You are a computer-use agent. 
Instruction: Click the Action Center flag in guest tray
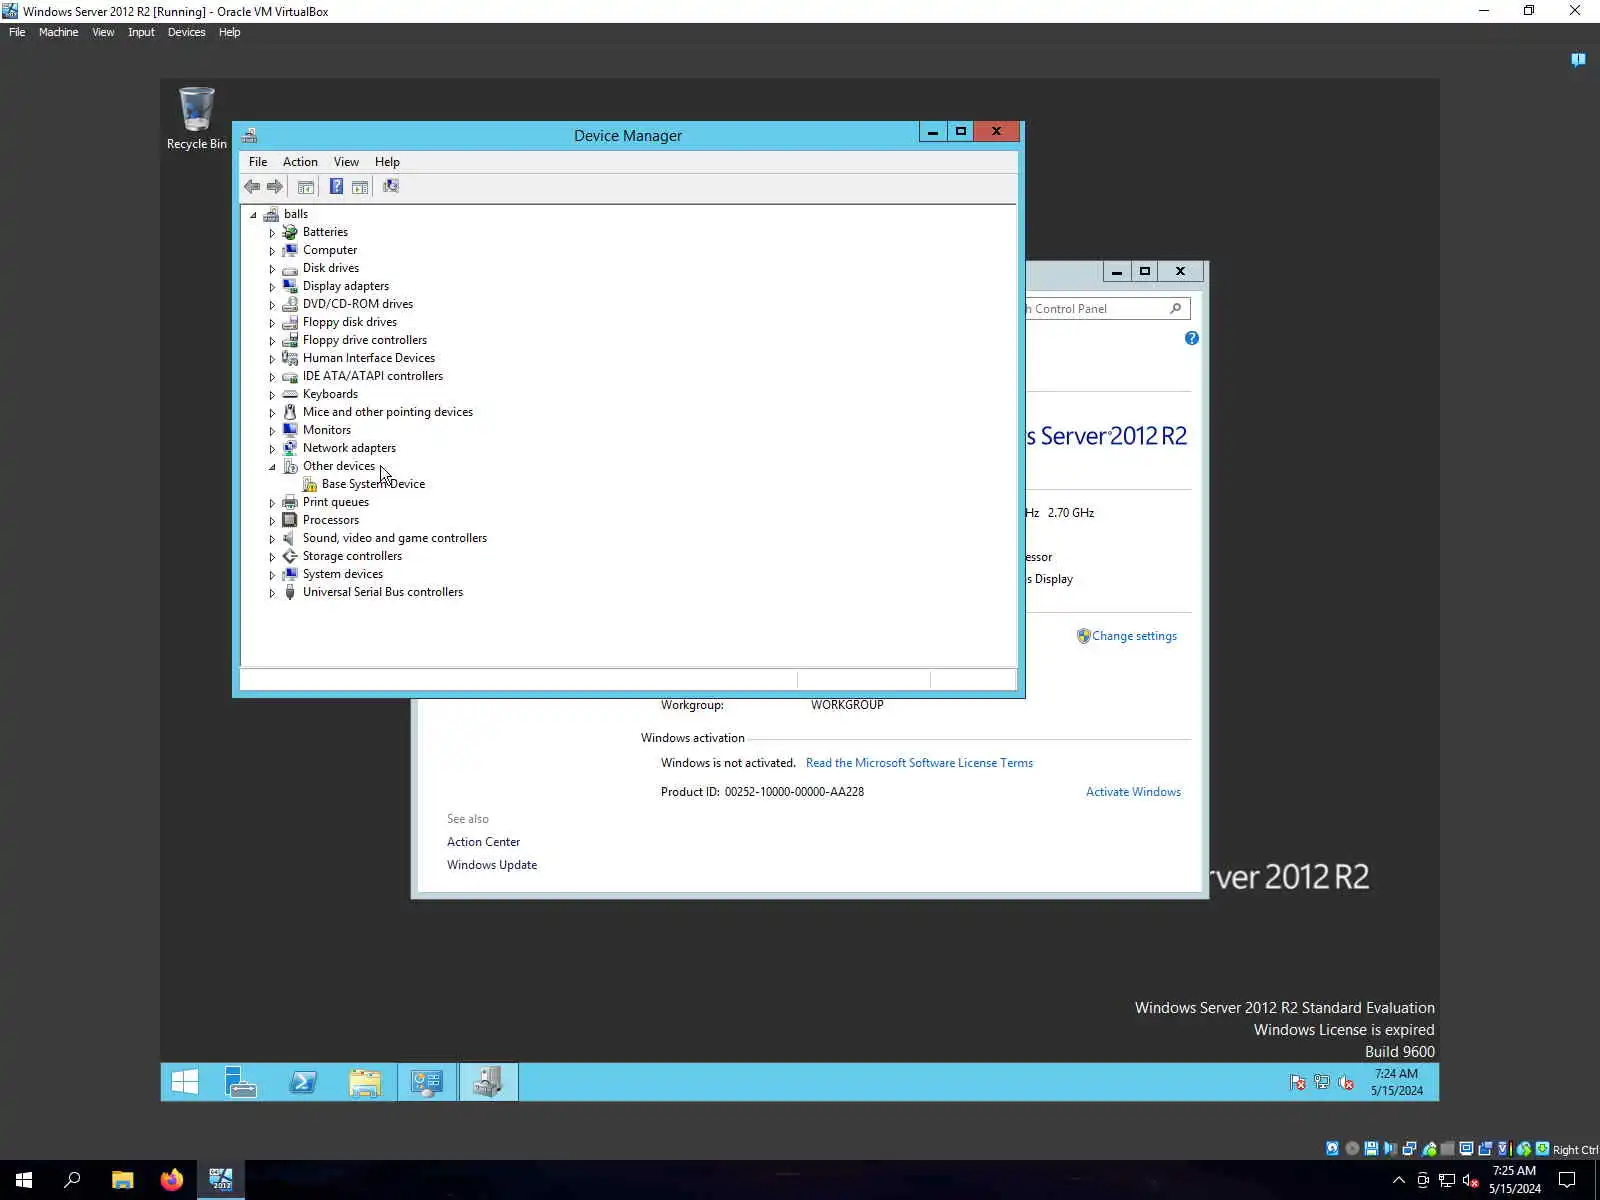[1298, 1082]
